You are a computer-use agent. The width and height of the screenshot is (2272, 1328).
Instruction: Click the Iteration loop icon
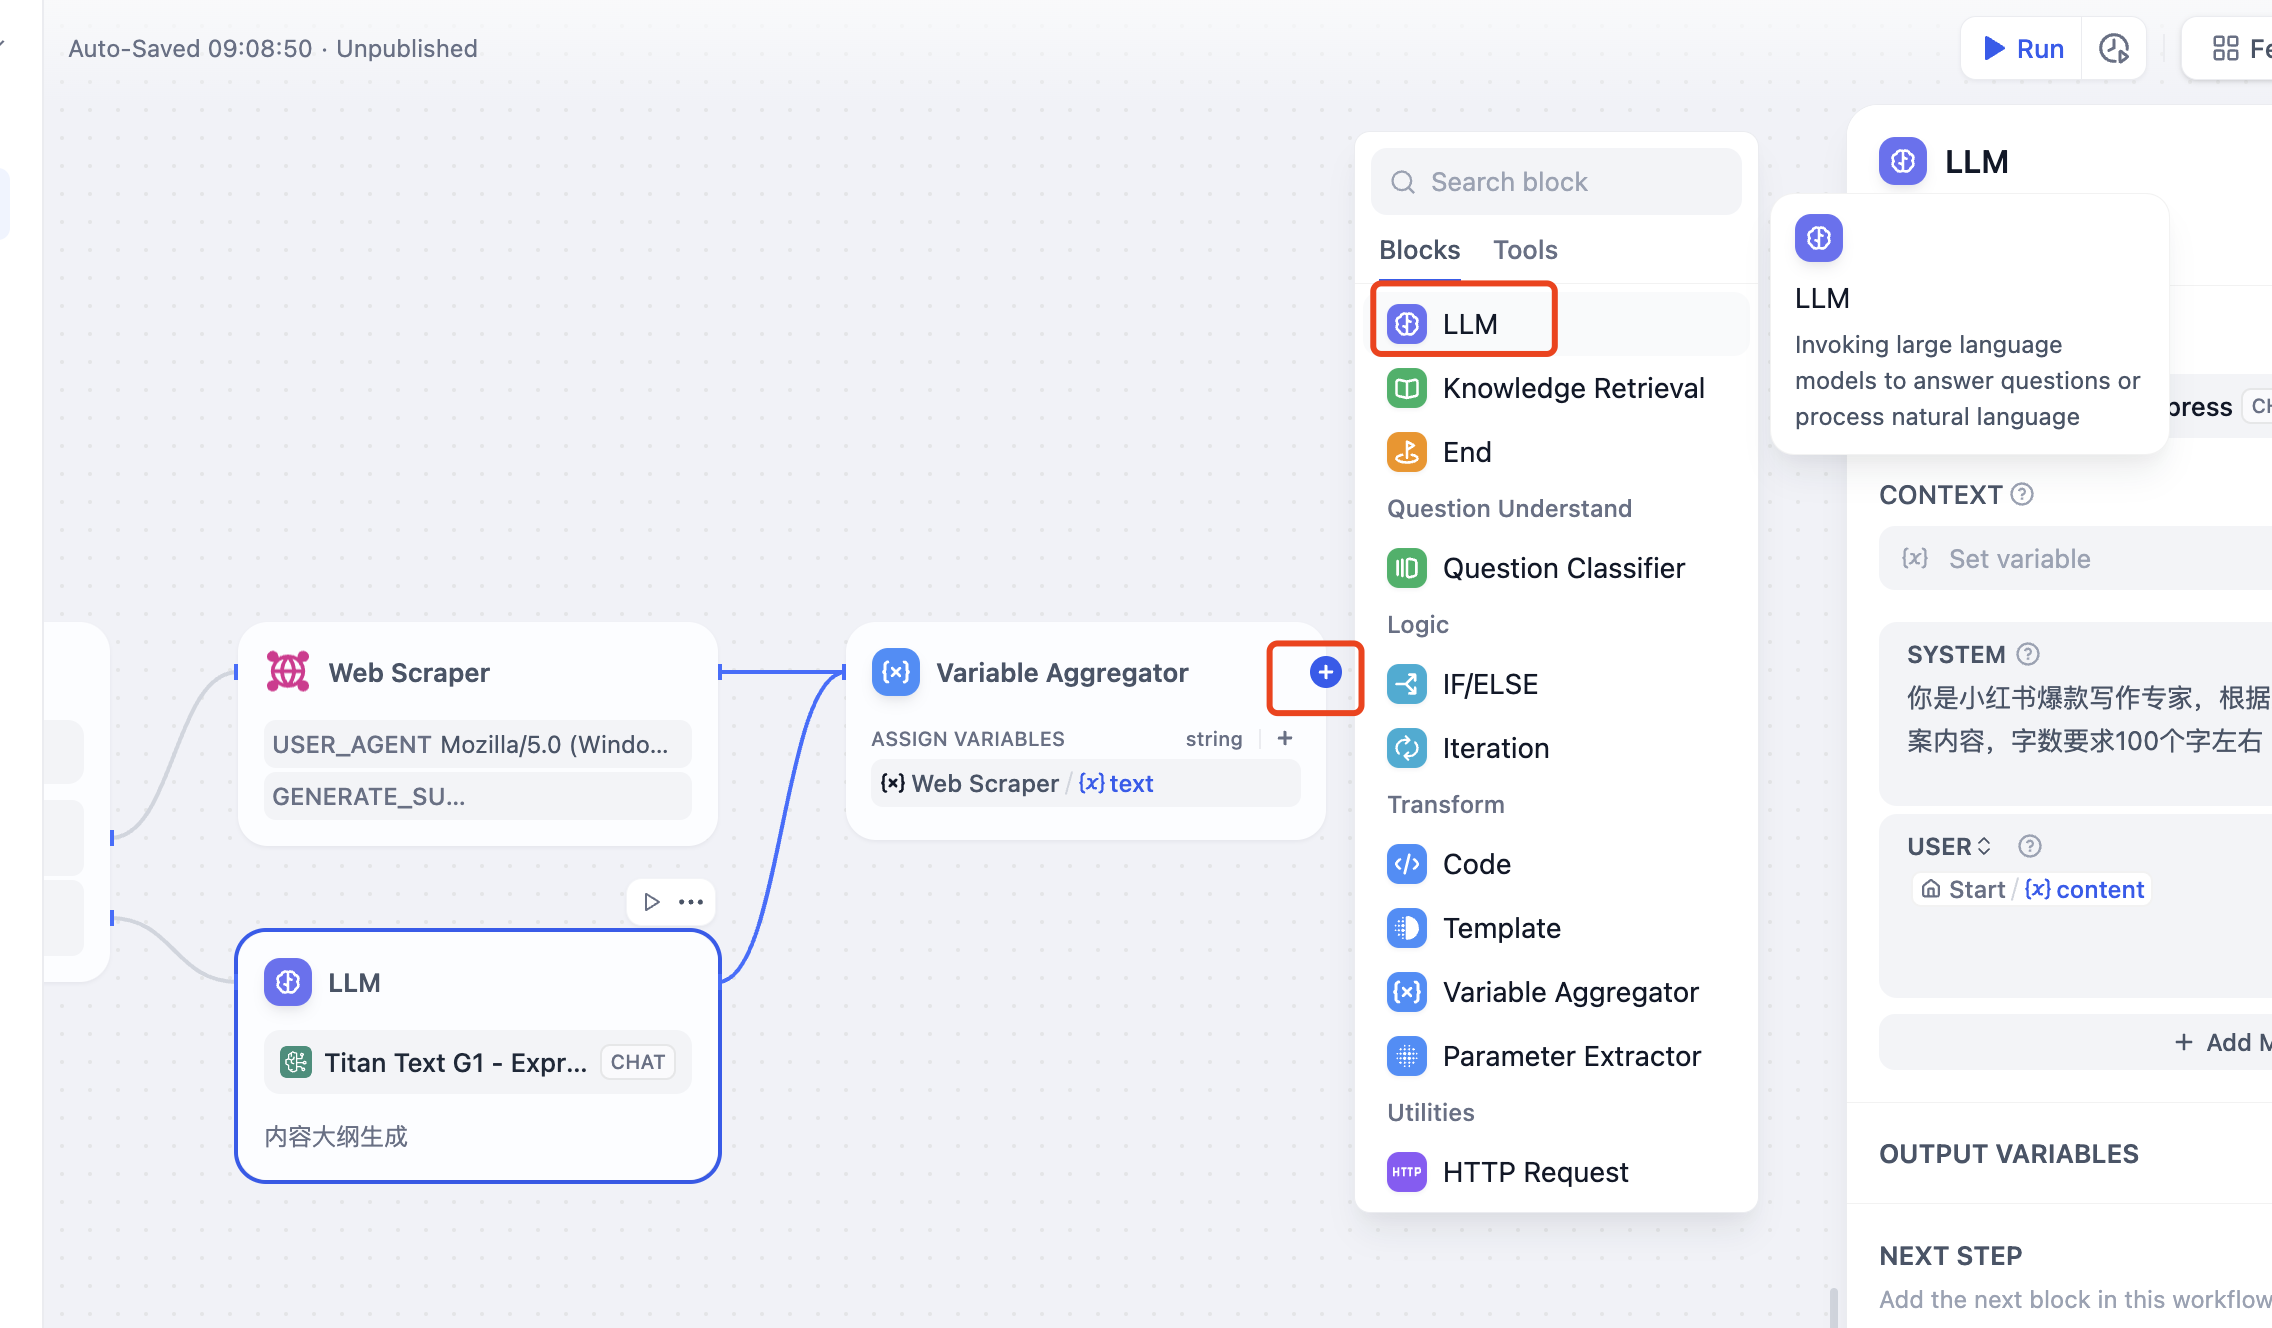(1407, 748)
